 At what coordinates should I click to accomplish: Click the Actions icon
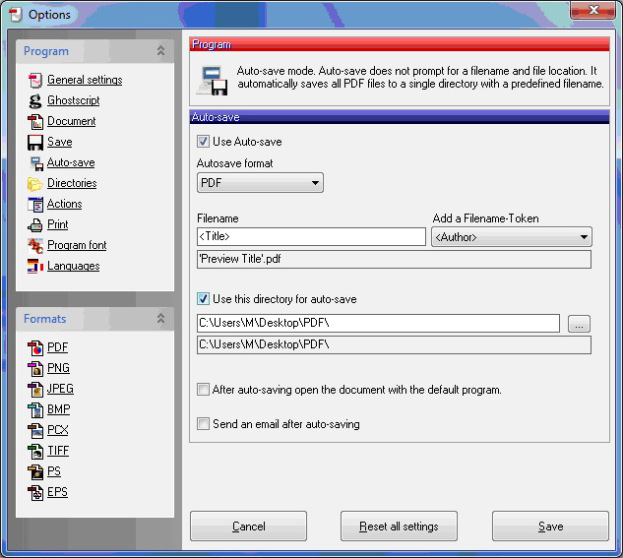click(35, 204)
